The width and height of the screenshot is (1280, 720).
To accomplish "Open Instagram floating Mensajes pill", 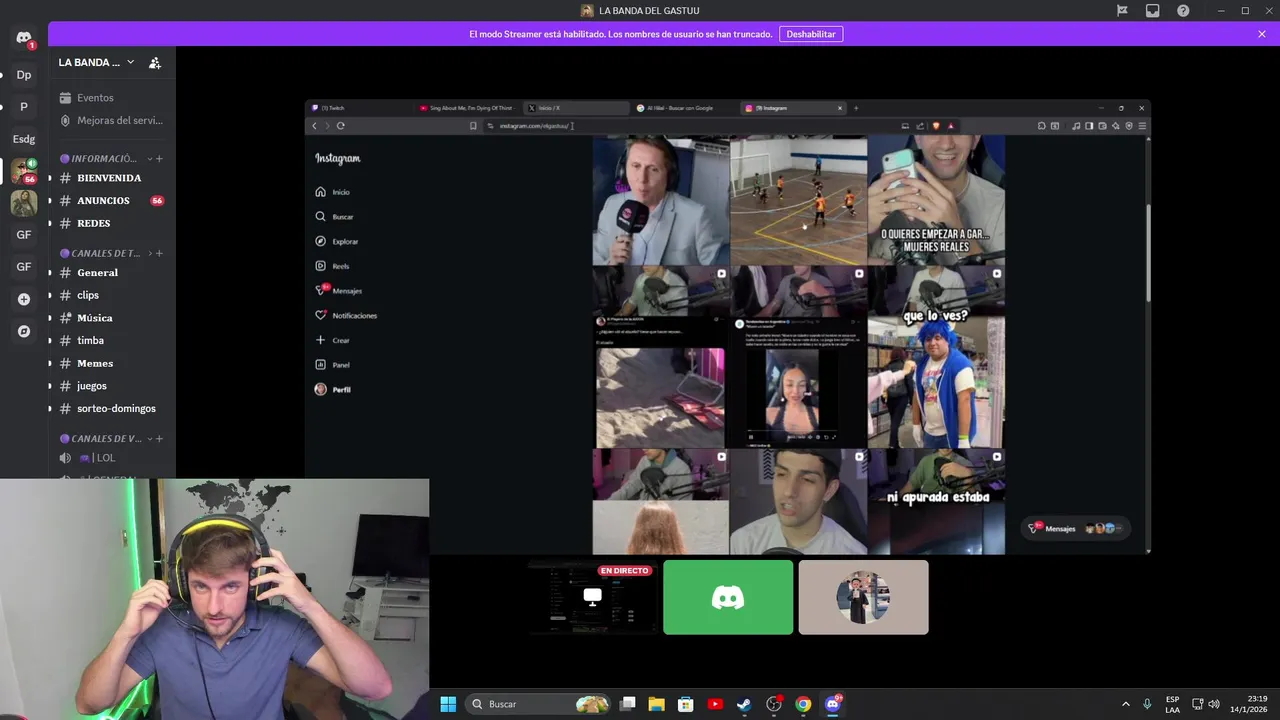I will pyautogui.click(x=1077, y=528).
